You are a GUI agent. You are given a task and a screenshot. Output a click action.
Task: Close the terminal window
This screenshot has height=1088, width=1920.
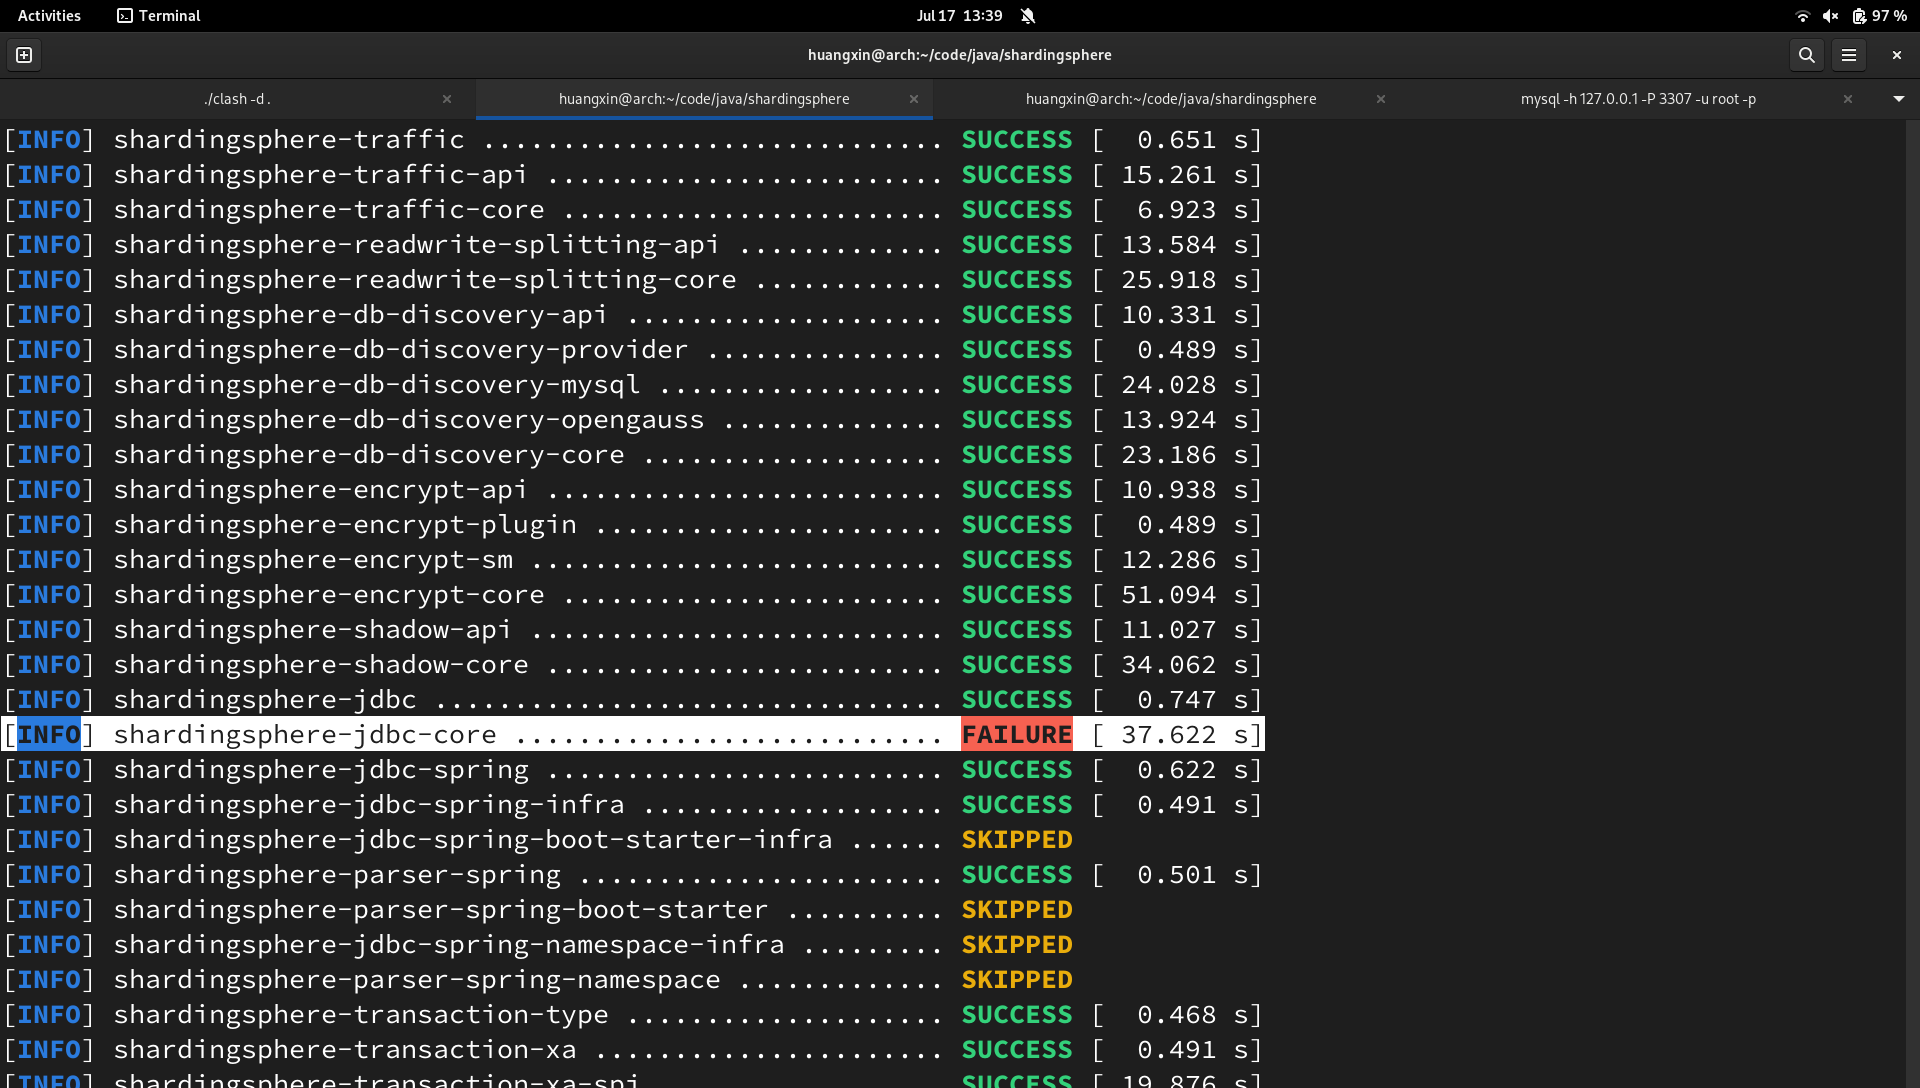[1896, 55]
